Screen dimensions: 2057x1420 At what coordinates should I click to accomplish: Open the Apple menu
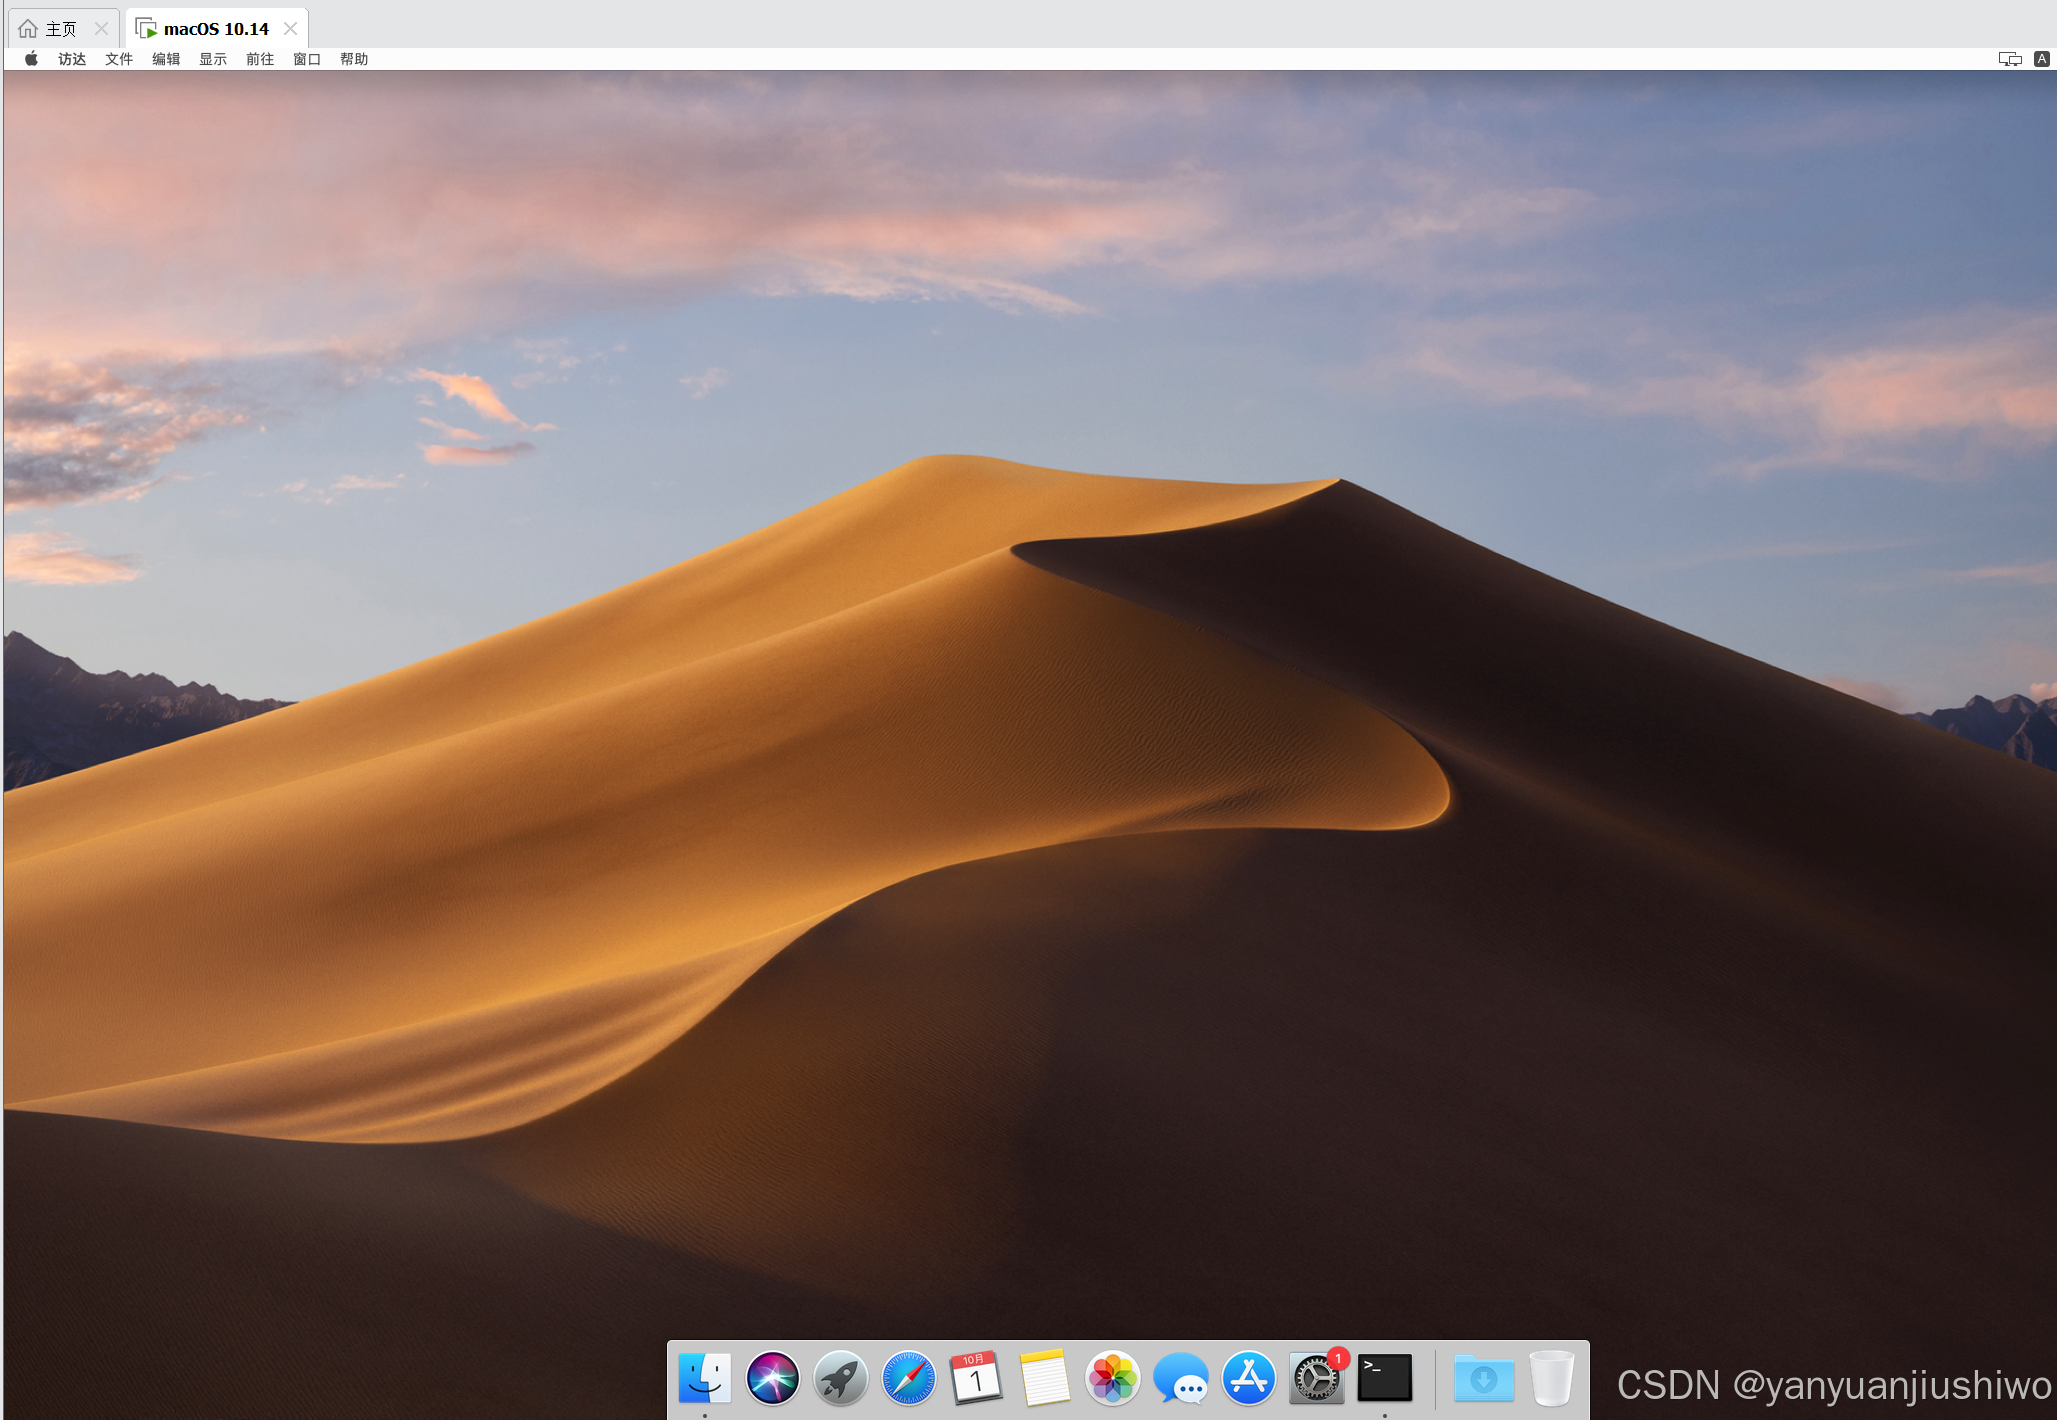coord(31,59)
